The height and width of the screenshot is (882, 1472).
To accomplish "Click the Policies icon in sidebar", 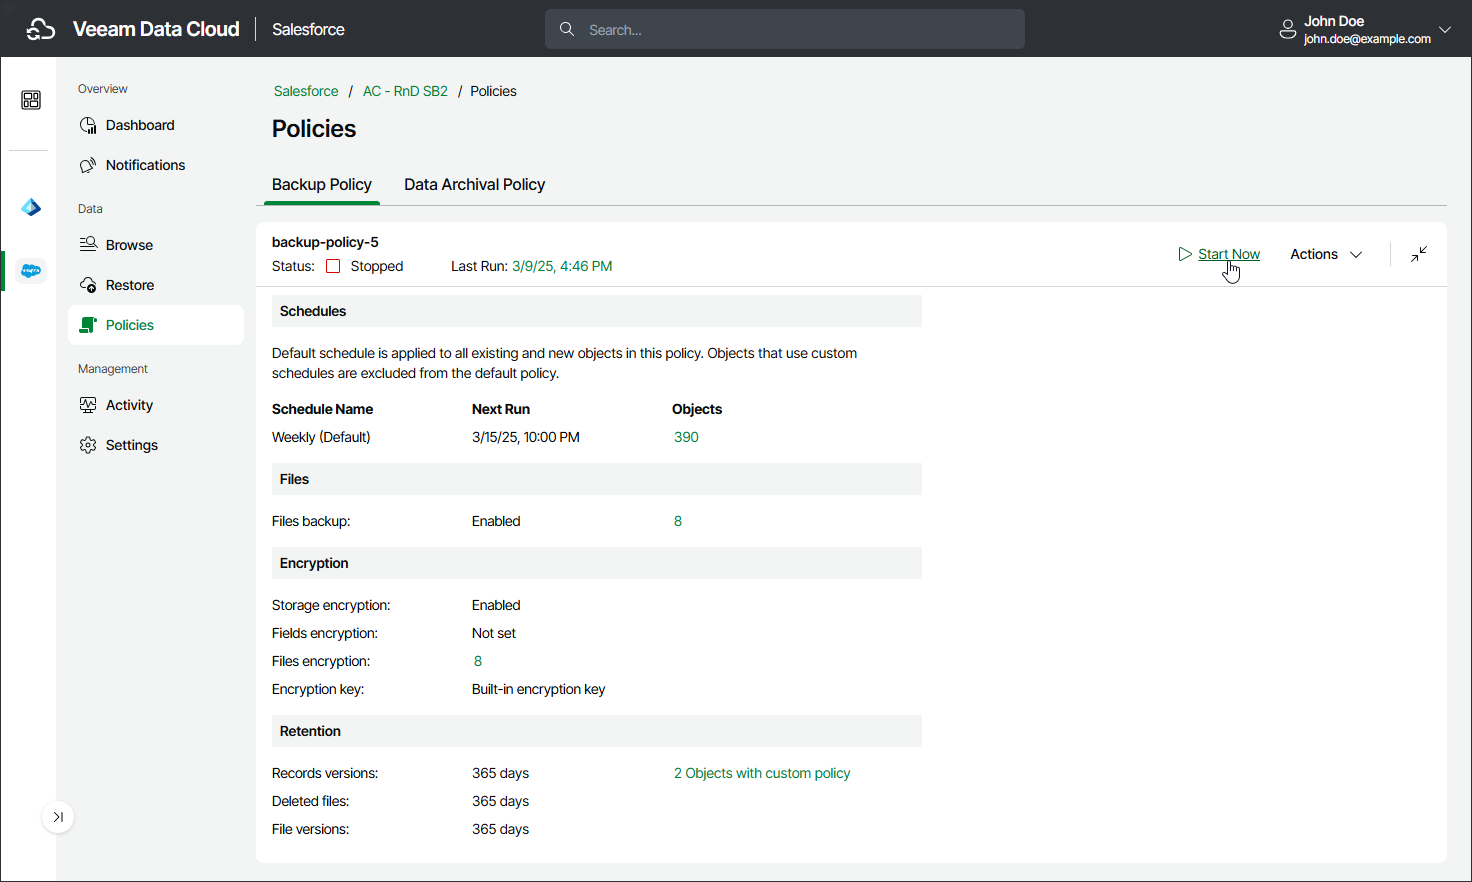I will [88, 325].
